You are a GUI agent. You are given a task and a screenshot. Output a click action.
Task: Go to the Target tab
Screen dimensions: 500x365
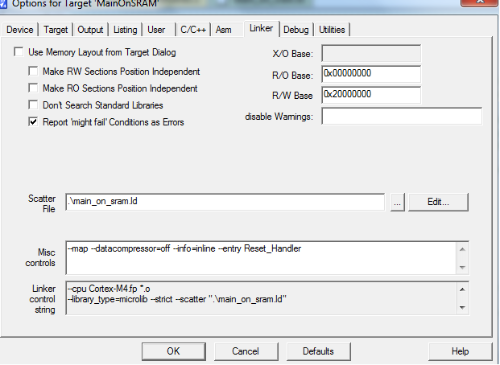point(56,30)
